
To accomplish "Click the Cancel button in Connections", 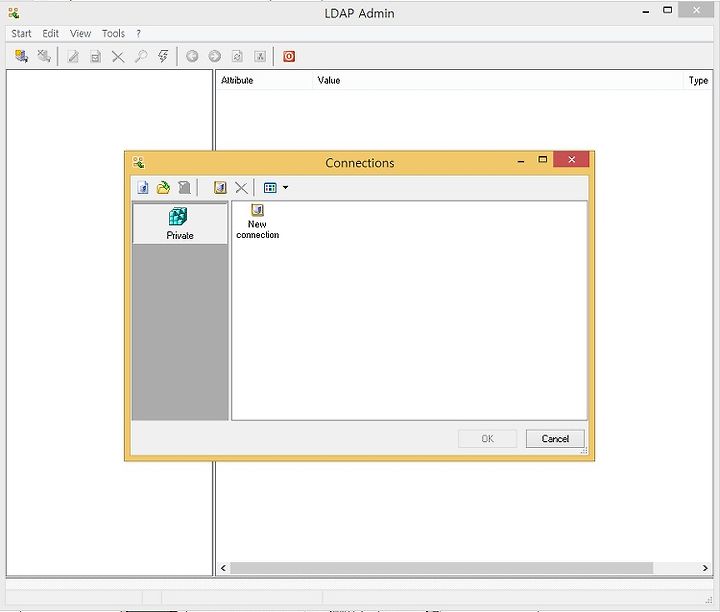I will (x=555, y=438).
